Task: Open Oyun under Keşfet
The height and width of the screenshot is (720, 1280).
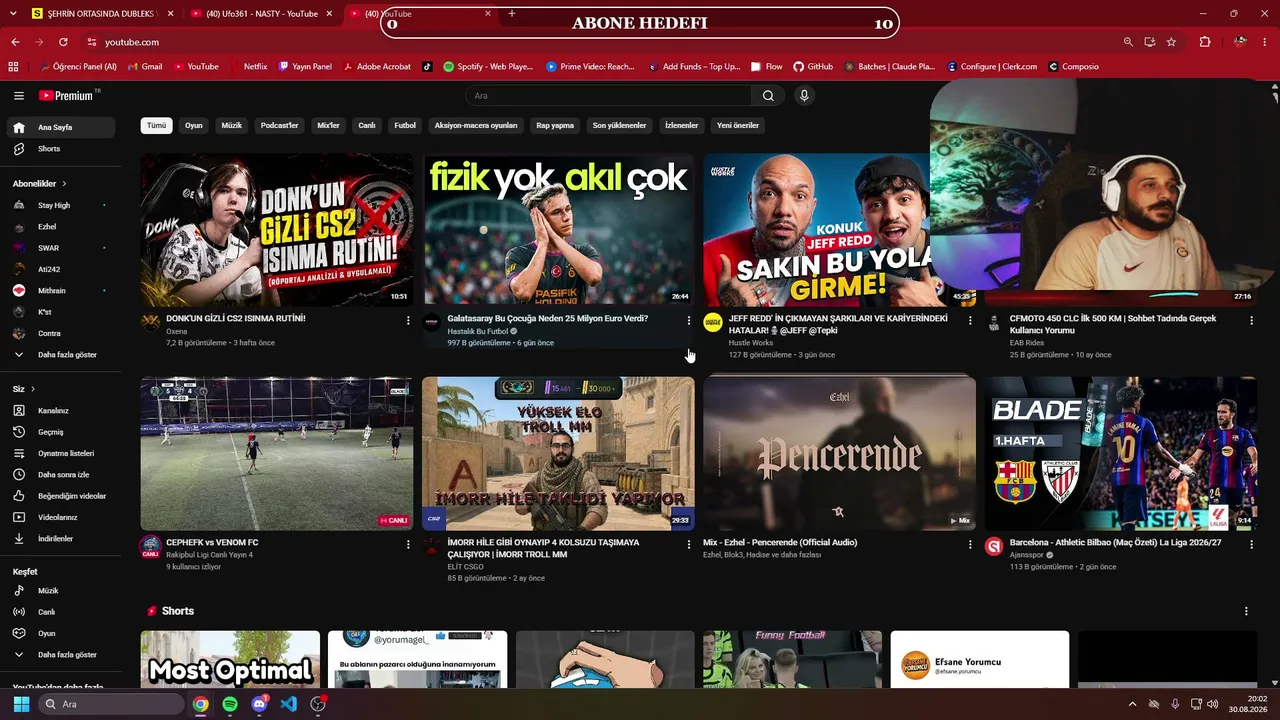Action: pyautogui.click(x=62, y=633)
